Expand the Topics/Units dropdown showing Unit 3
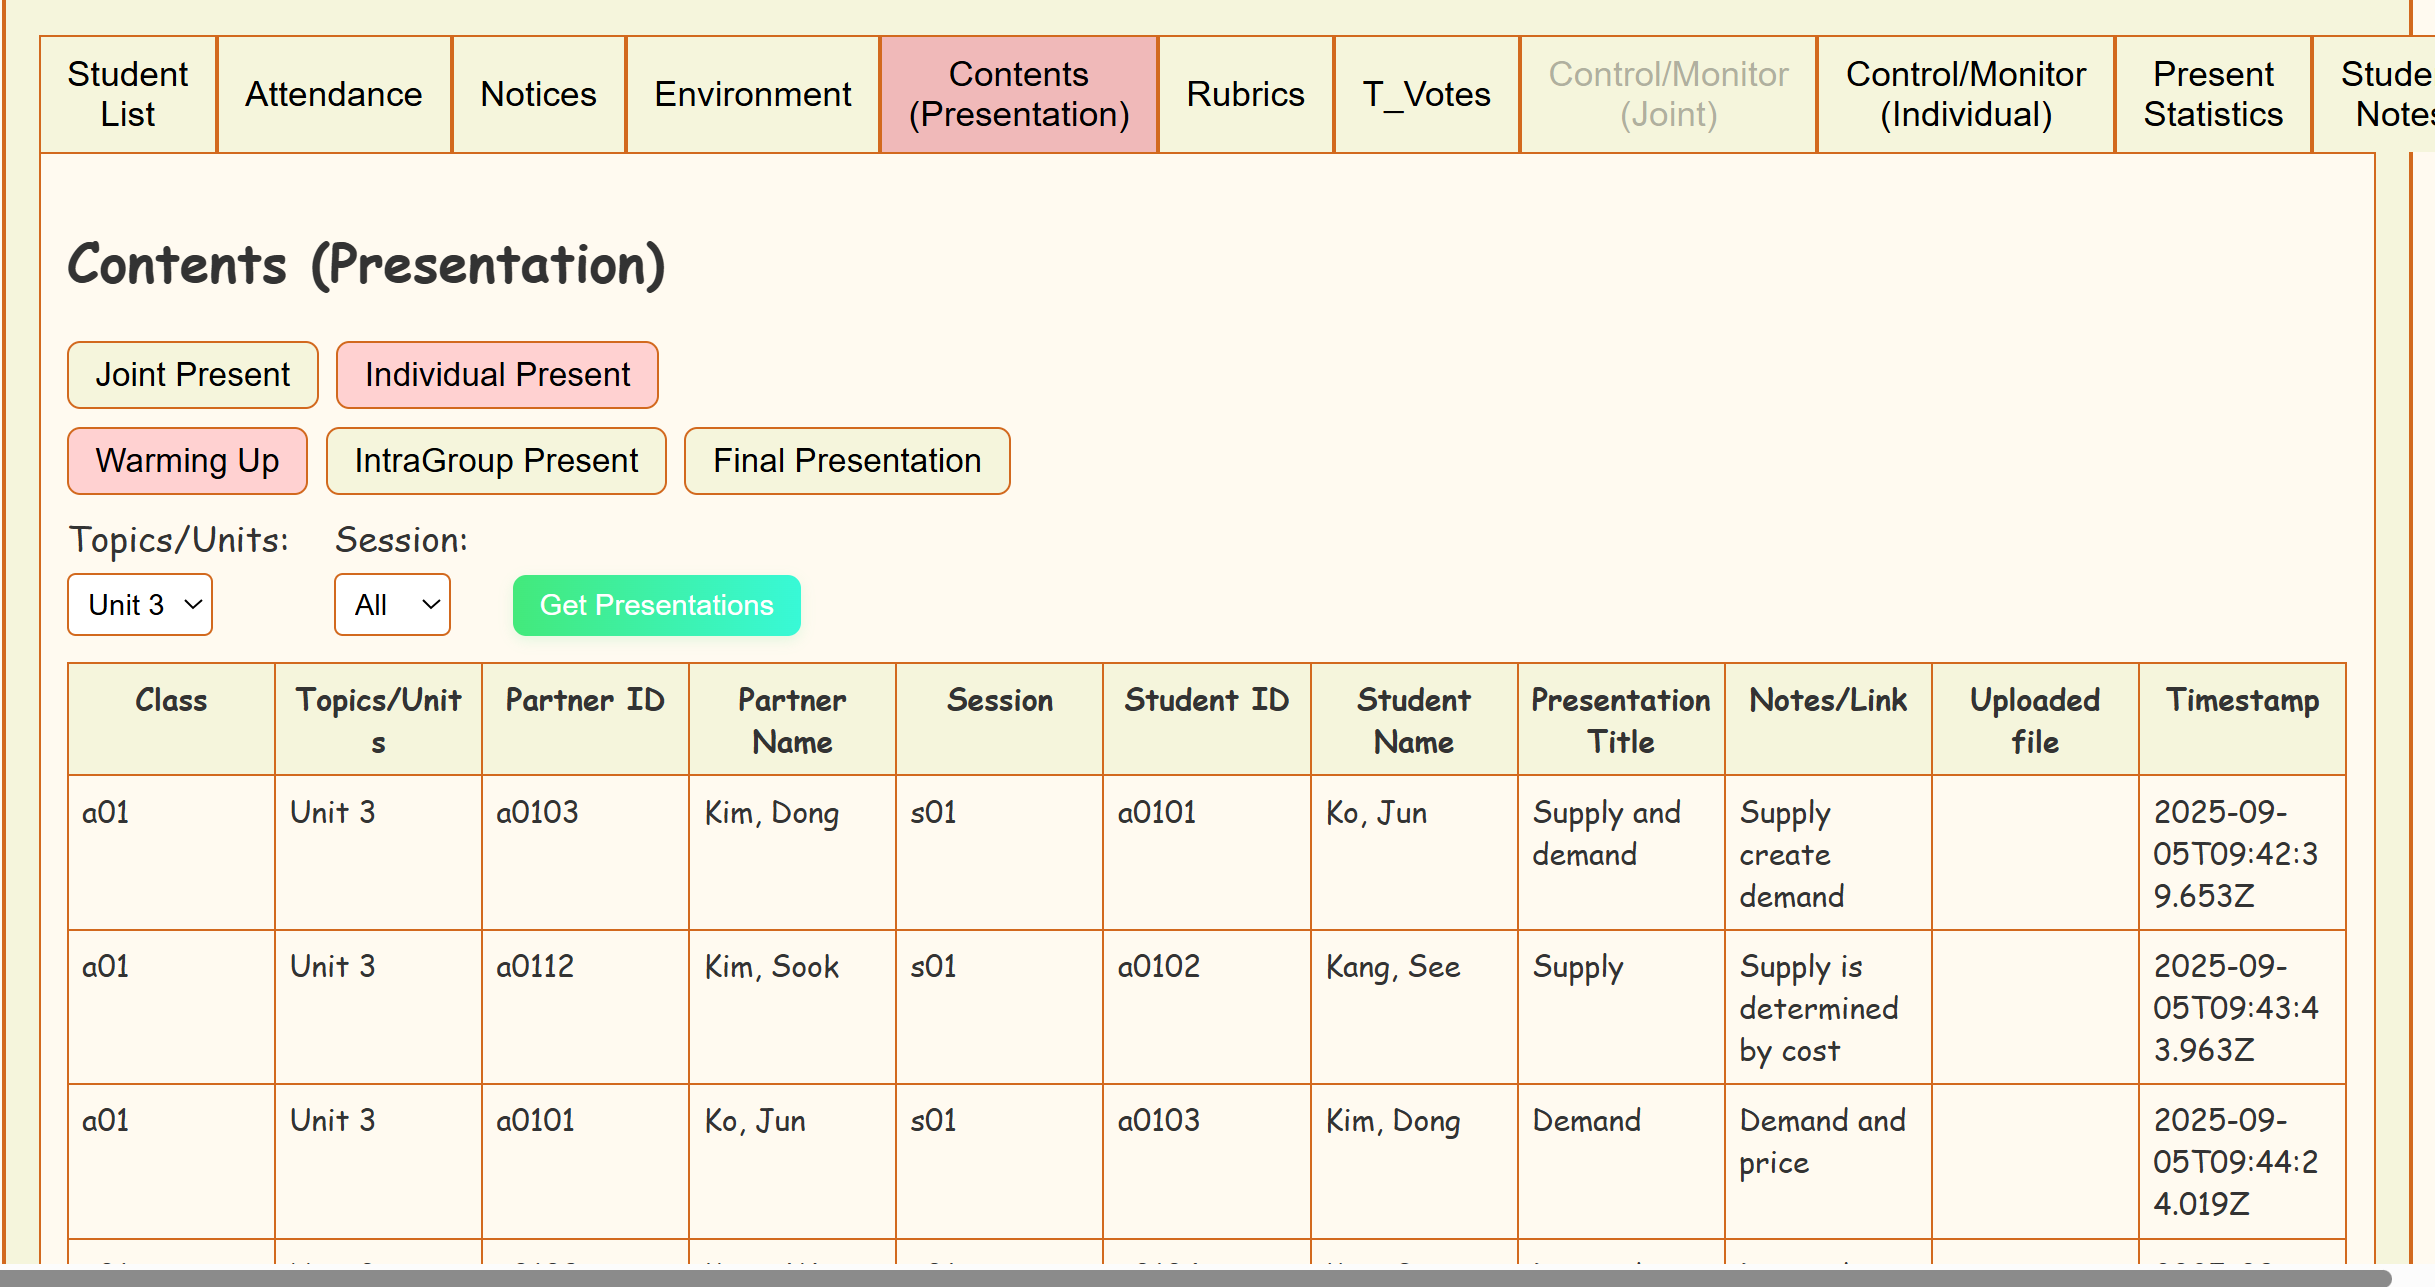Image resolution: width=2435 pixels, height=1287 pixels. click(x=140, y=605)
